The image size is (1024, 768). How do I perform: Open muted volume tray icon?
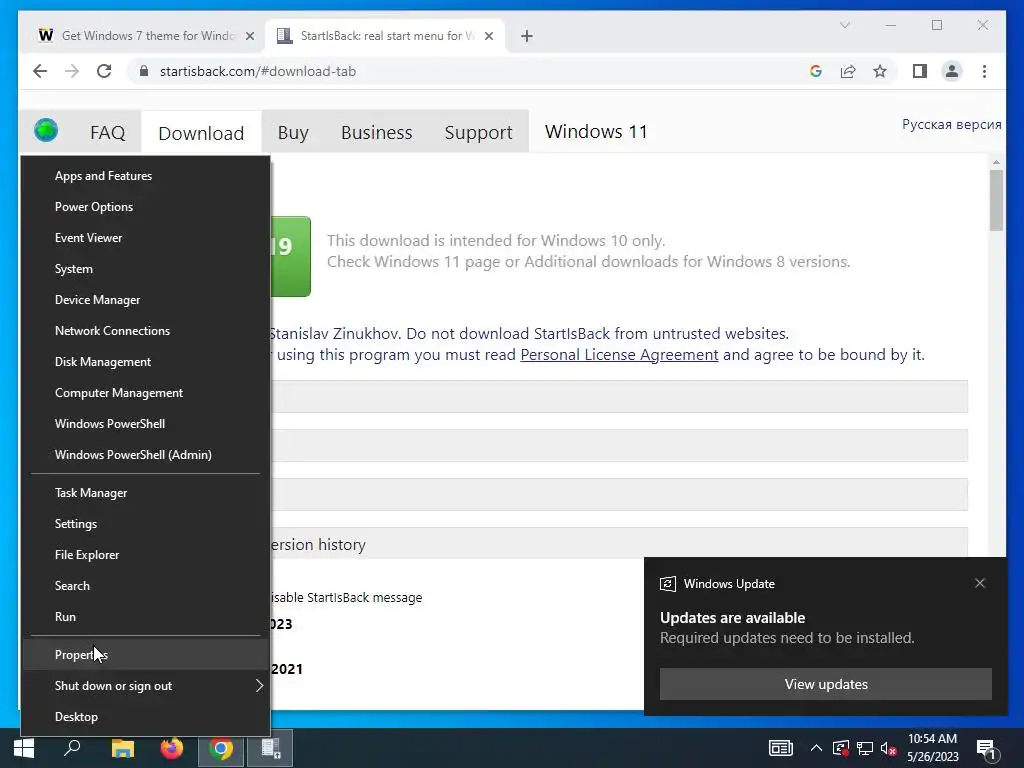(x=888, y=748)
